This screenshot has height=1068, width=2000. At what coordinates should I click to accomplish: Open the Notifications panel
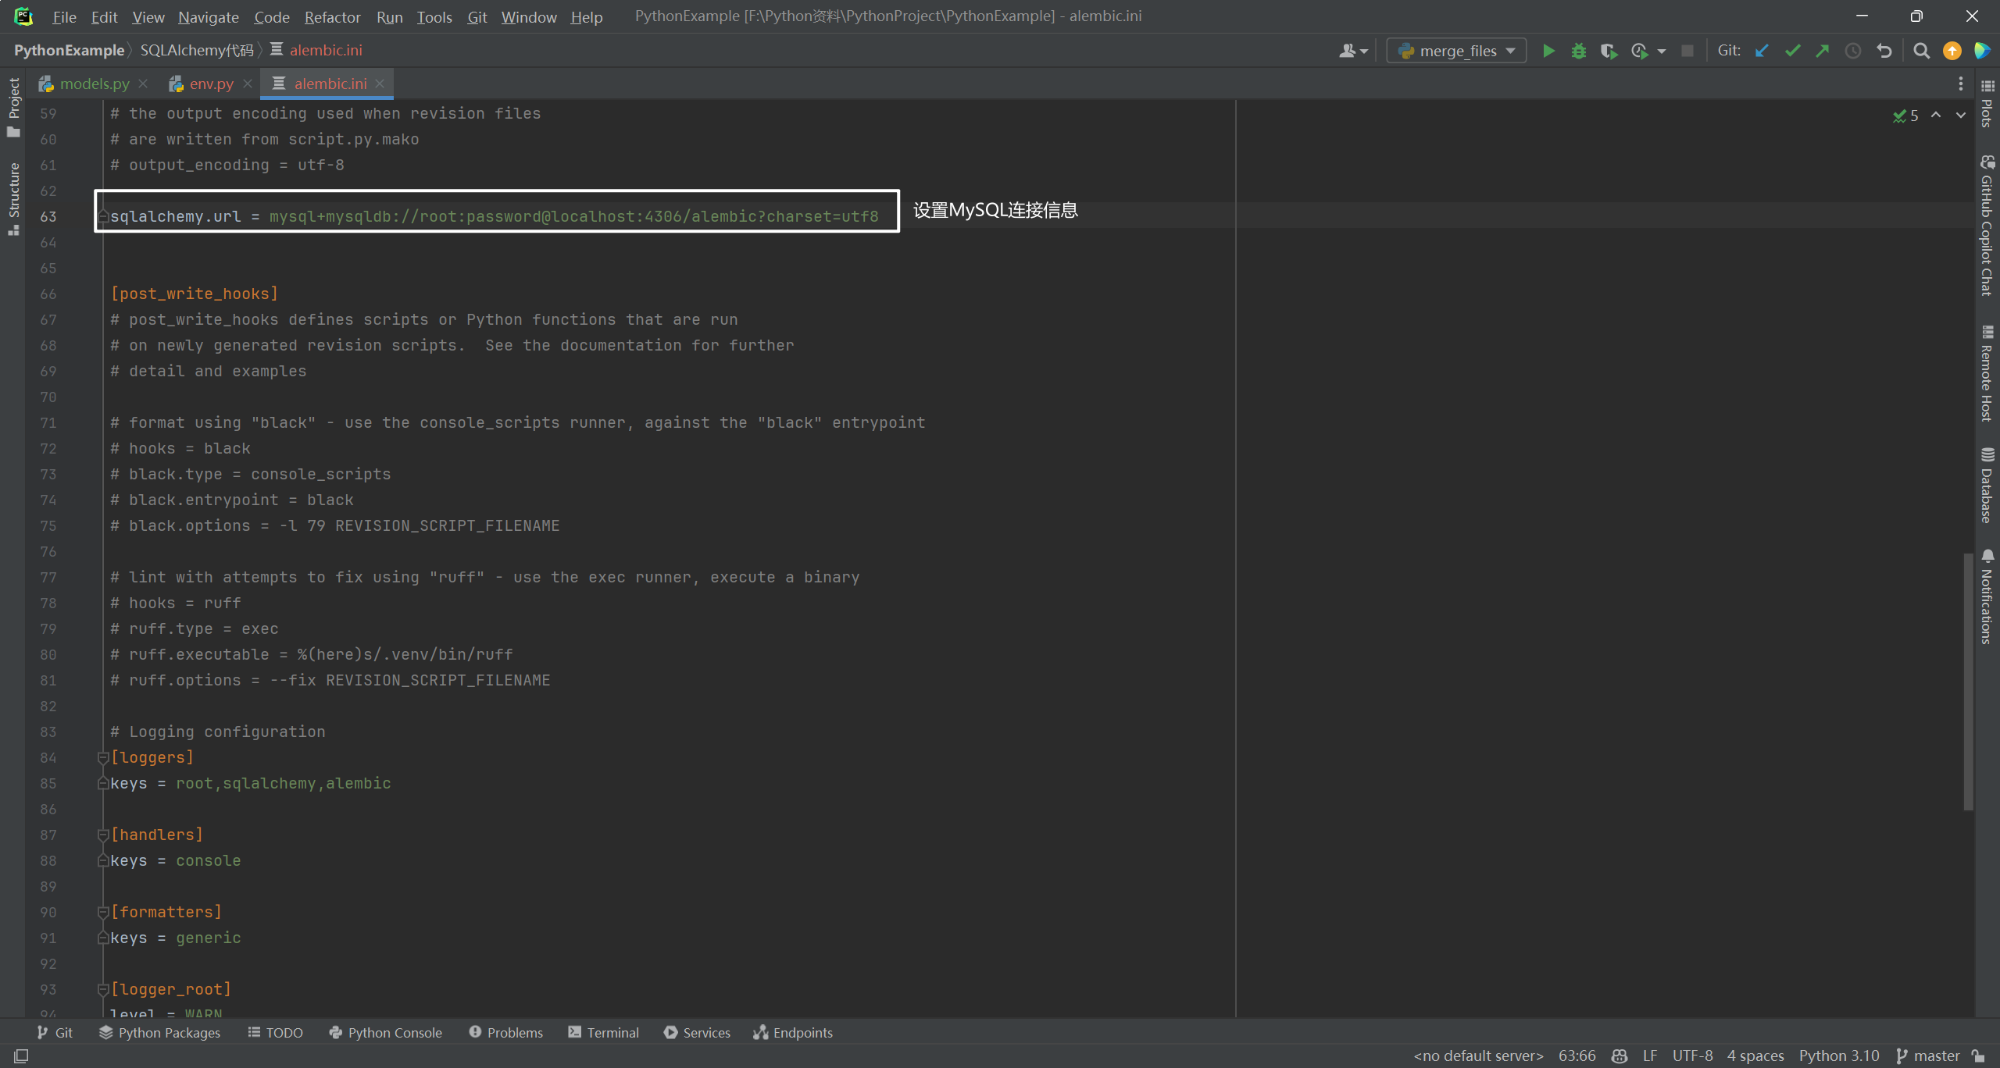point(1988,600)
